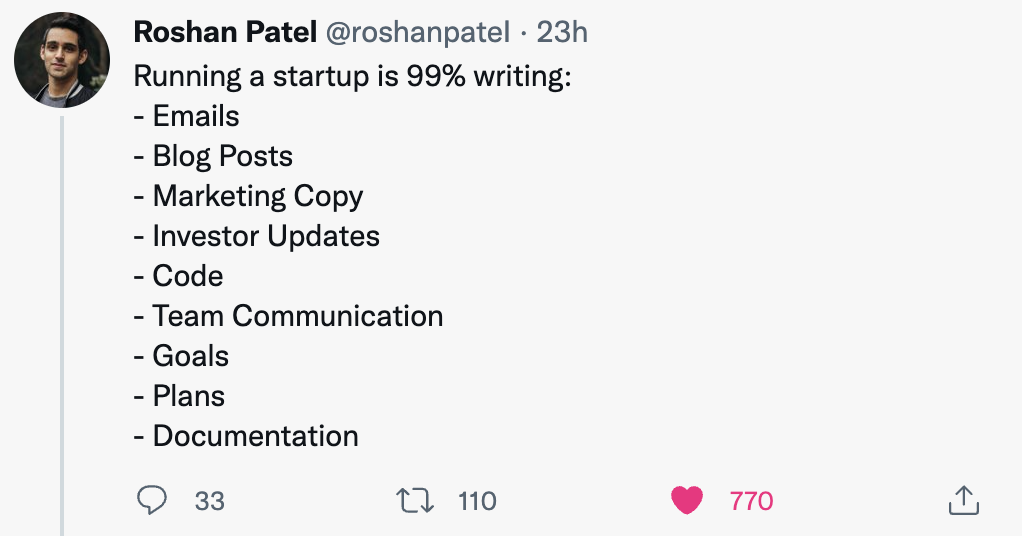Visit the @roshanpatel handle link
1022x536 pixels.
coord(417,33)
